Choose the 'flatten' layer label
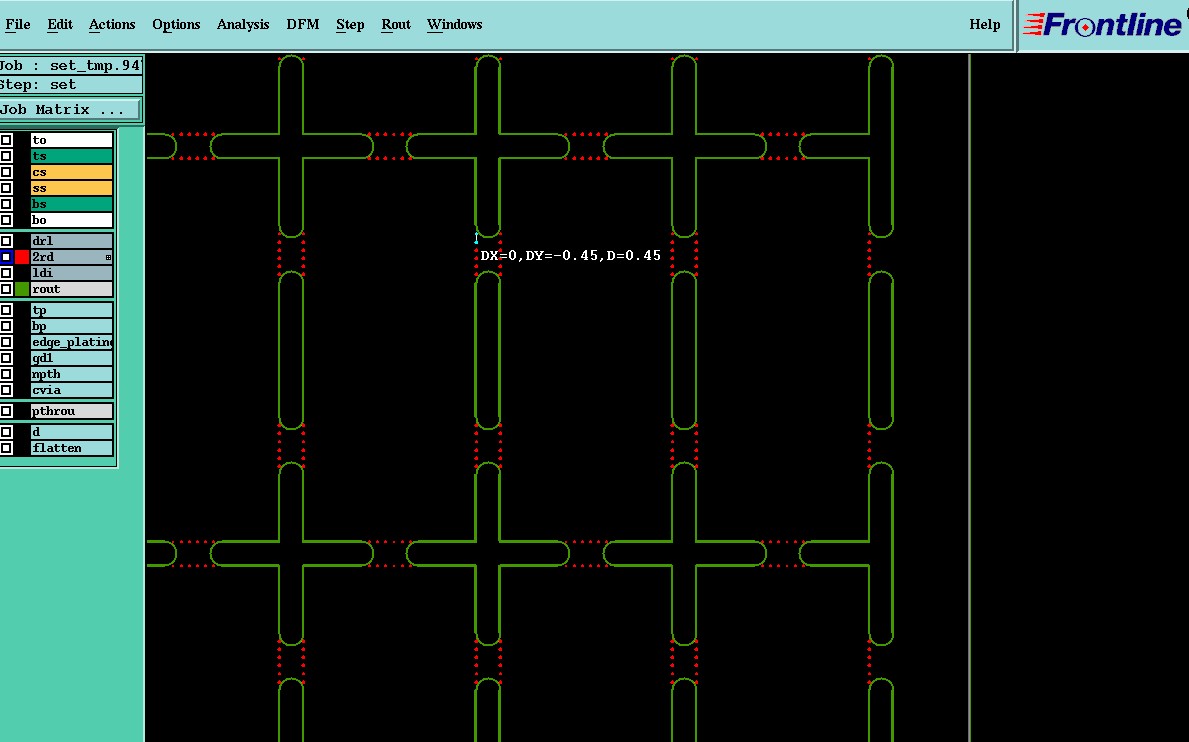Viewport: 1189px width, 742px height. click(x=71, y=448)
